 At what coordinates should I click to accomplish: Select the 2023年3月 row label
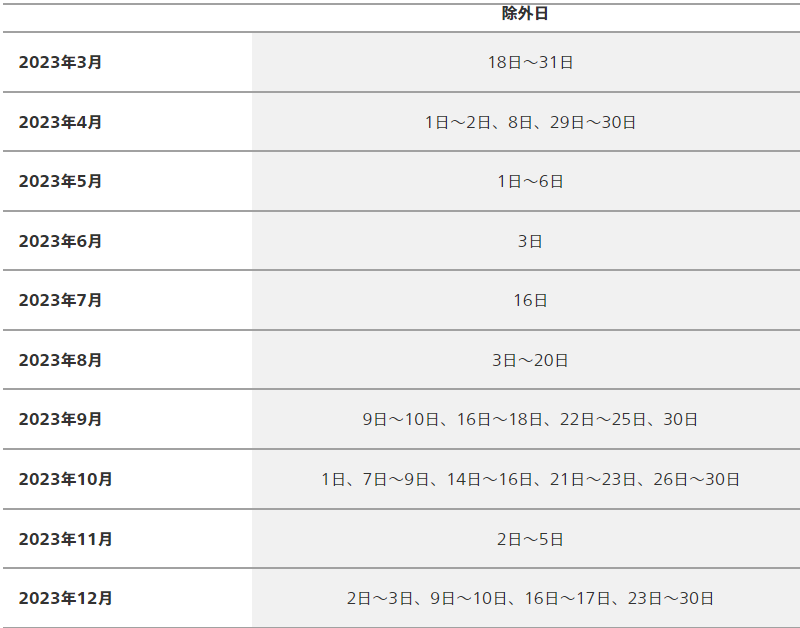[x=60, y=62]
